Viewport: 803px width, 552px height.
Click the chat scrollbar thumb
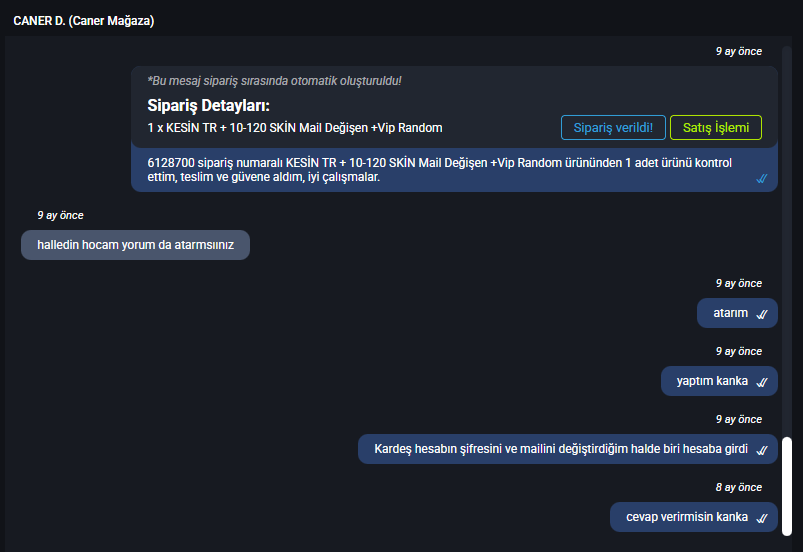[x=787, y=486]
